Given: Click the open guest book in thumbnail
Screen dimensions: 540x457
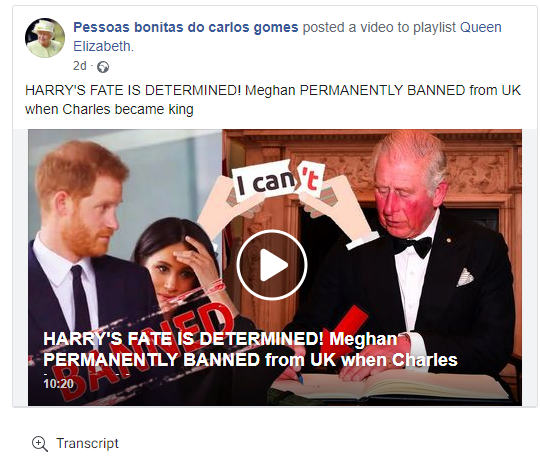Looking at the screenshot, I should [389, 387].
